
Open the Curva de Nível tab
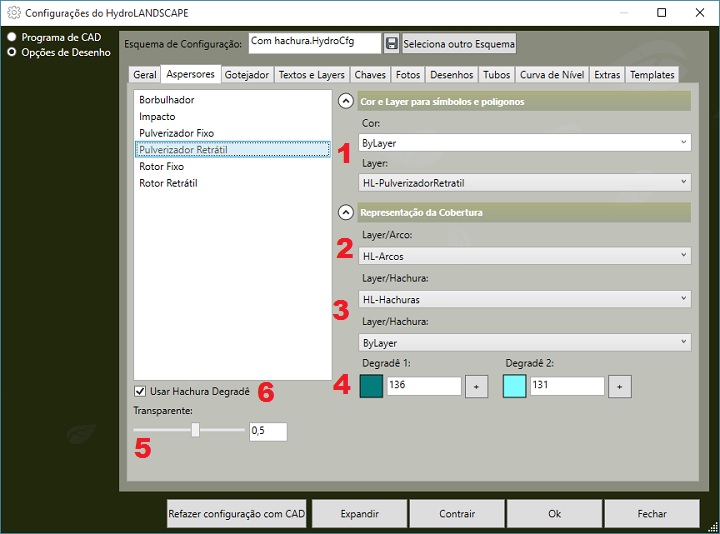click(x=553, y=75)
